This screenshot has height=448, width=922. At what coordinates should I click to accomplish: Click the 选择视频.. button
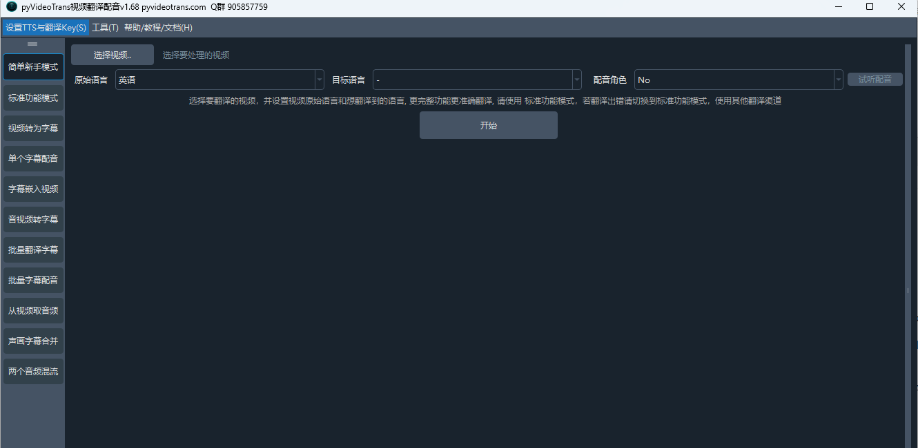point(112,55)
